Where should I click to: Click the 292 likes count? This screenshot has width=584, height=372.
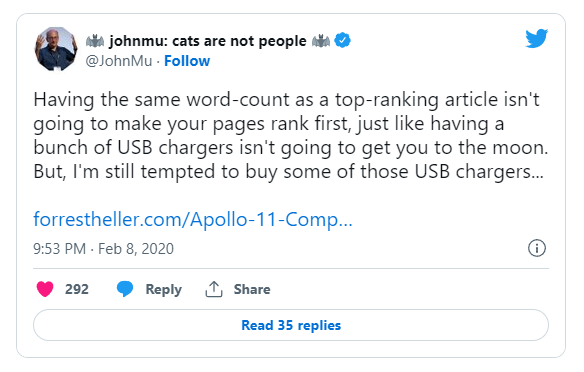click(77, 289)
